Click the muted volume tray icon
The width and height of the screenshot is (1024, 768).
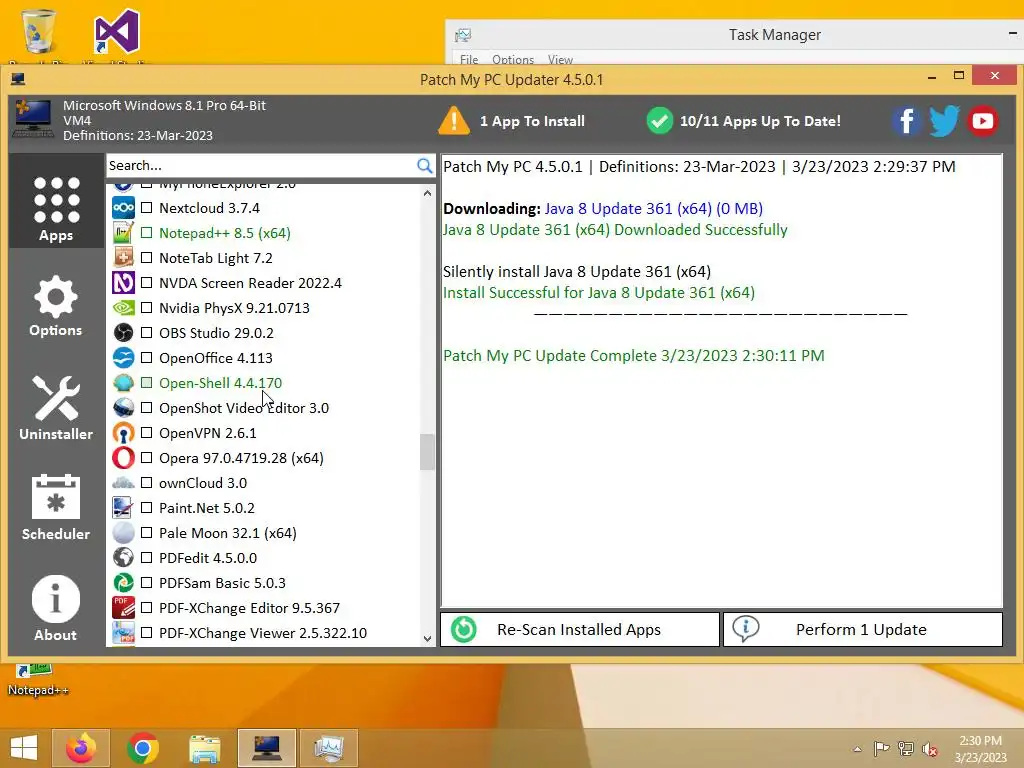929,749
